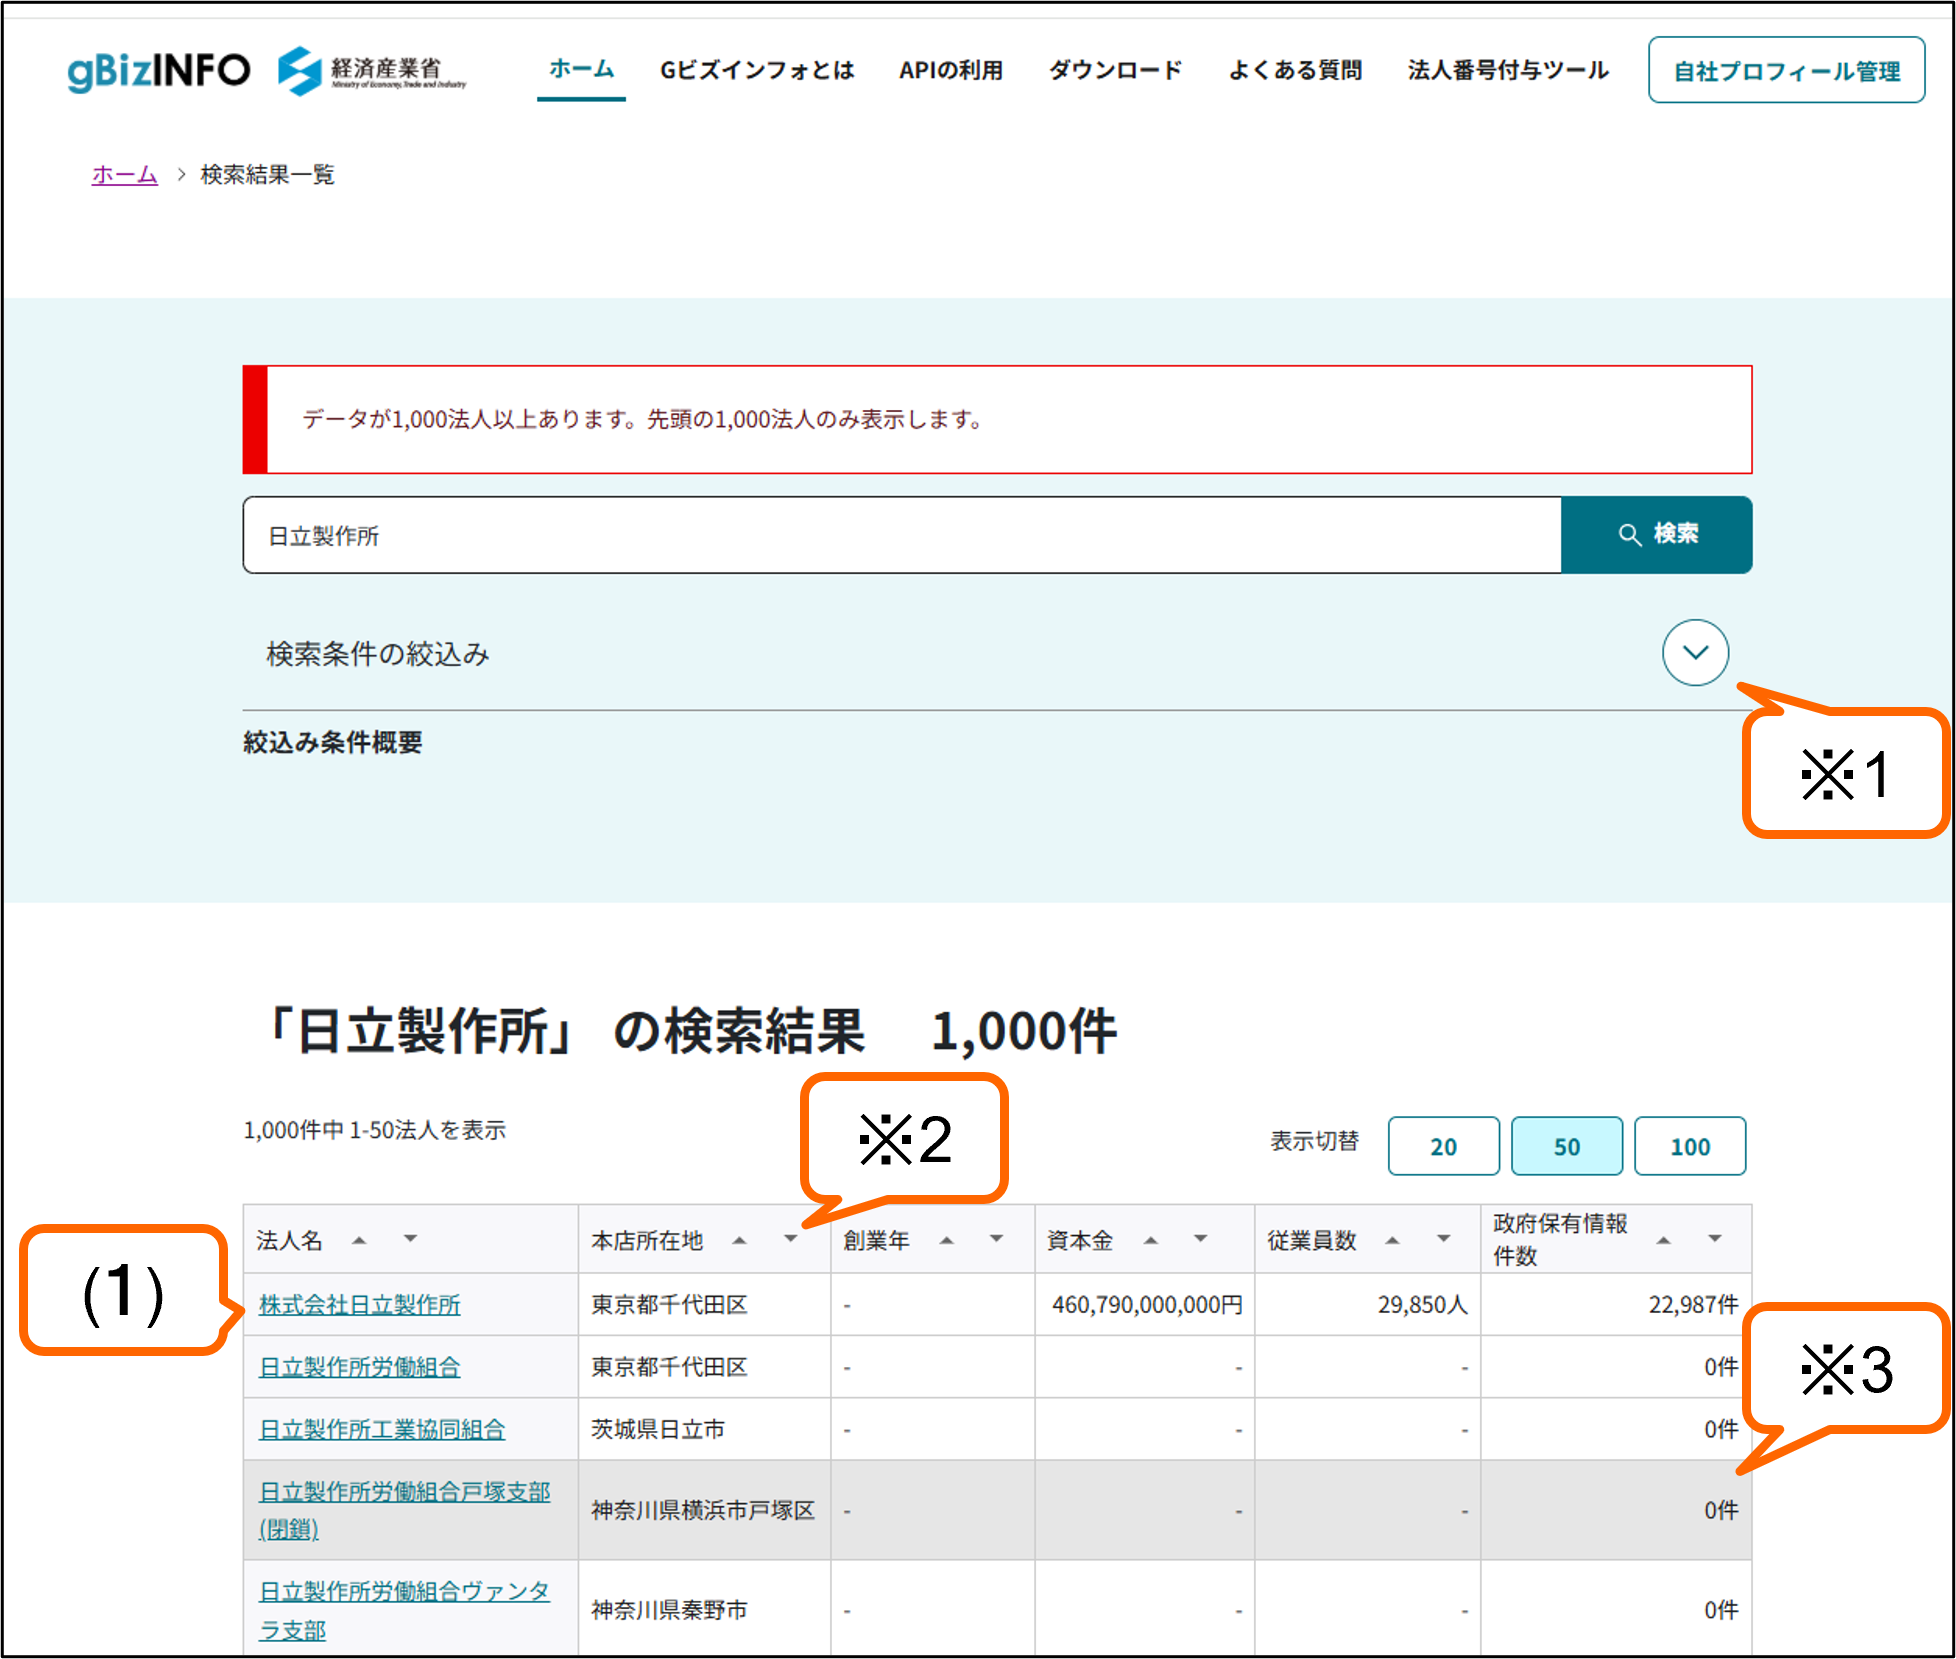Sort 本店所在地 column ascending
The height and width of the screenshot is (1659, 1956).
739,1240
